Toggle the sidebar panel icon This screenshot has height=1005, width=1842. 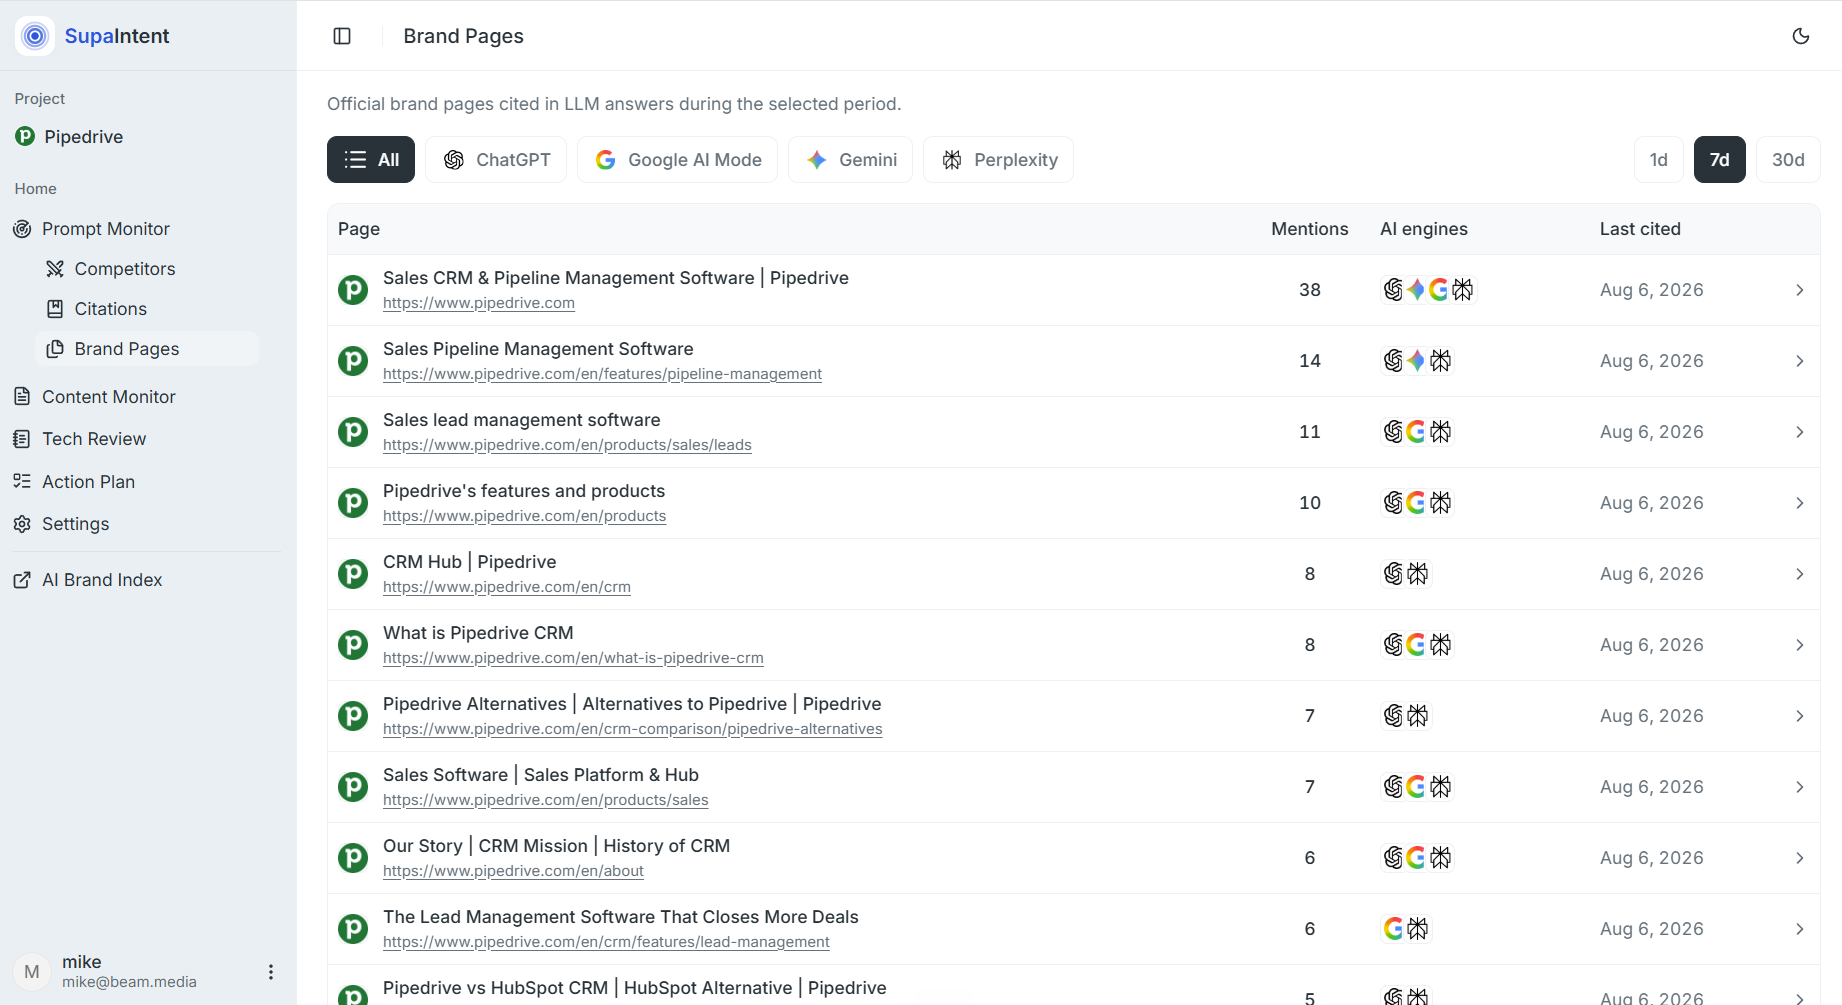[x=342, y=36]
